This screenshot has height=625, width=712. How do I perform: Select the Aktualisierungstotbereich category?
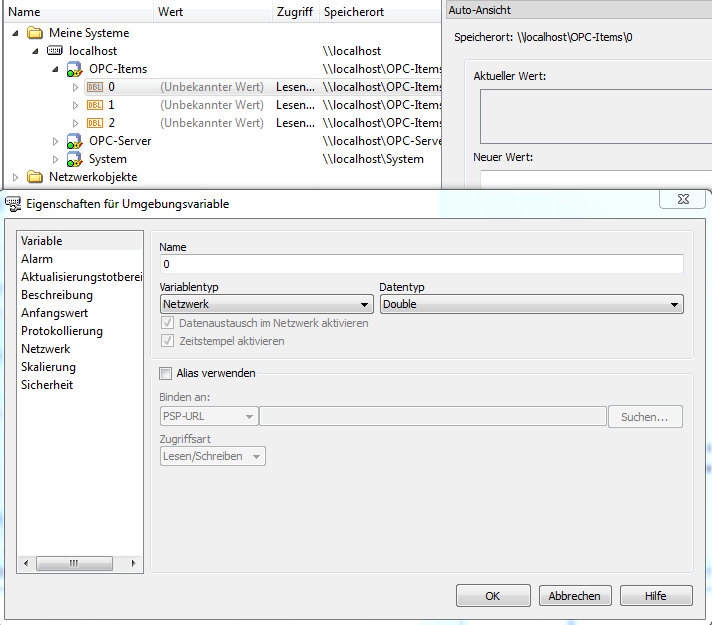[x=81, y=277]
